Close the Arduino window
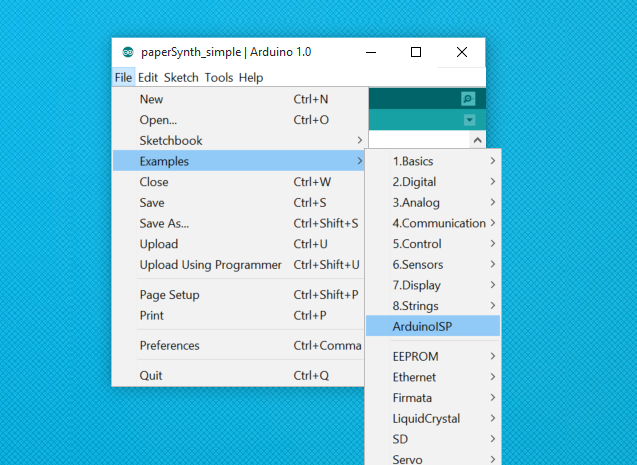637x465 pixels. [462, 52]
